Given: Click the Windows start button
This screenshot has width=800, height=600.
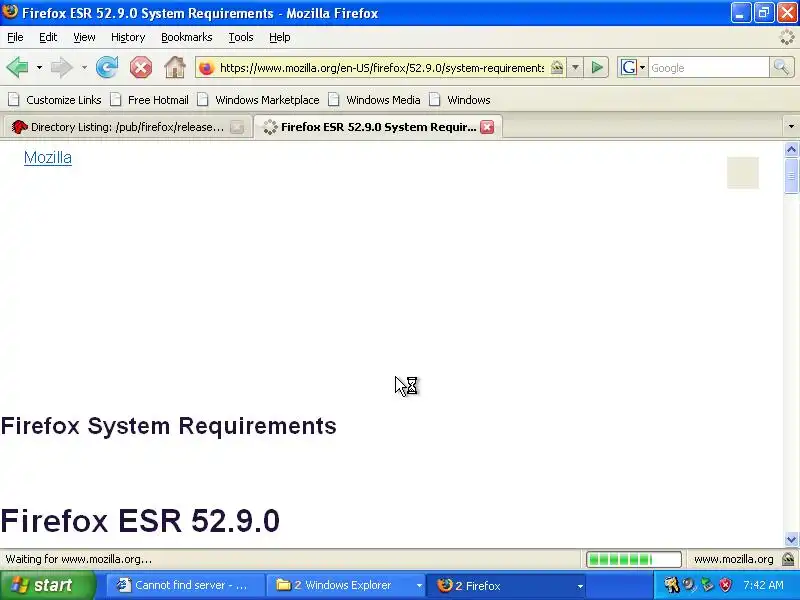Looking at the screenshot, I should point(47,585).
